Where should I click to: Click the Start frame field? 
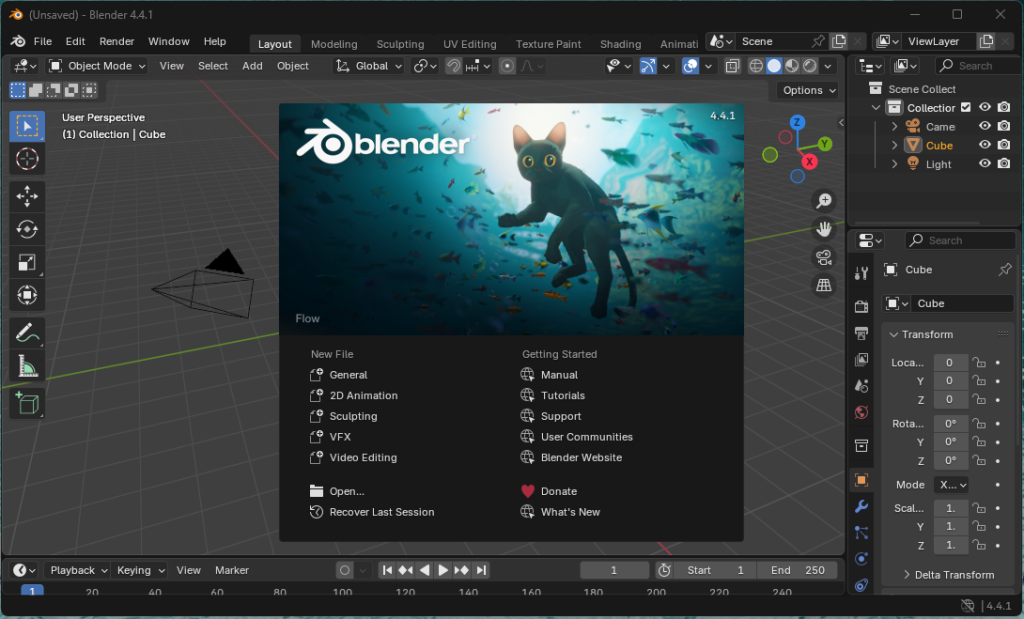[x=715, y=570]
